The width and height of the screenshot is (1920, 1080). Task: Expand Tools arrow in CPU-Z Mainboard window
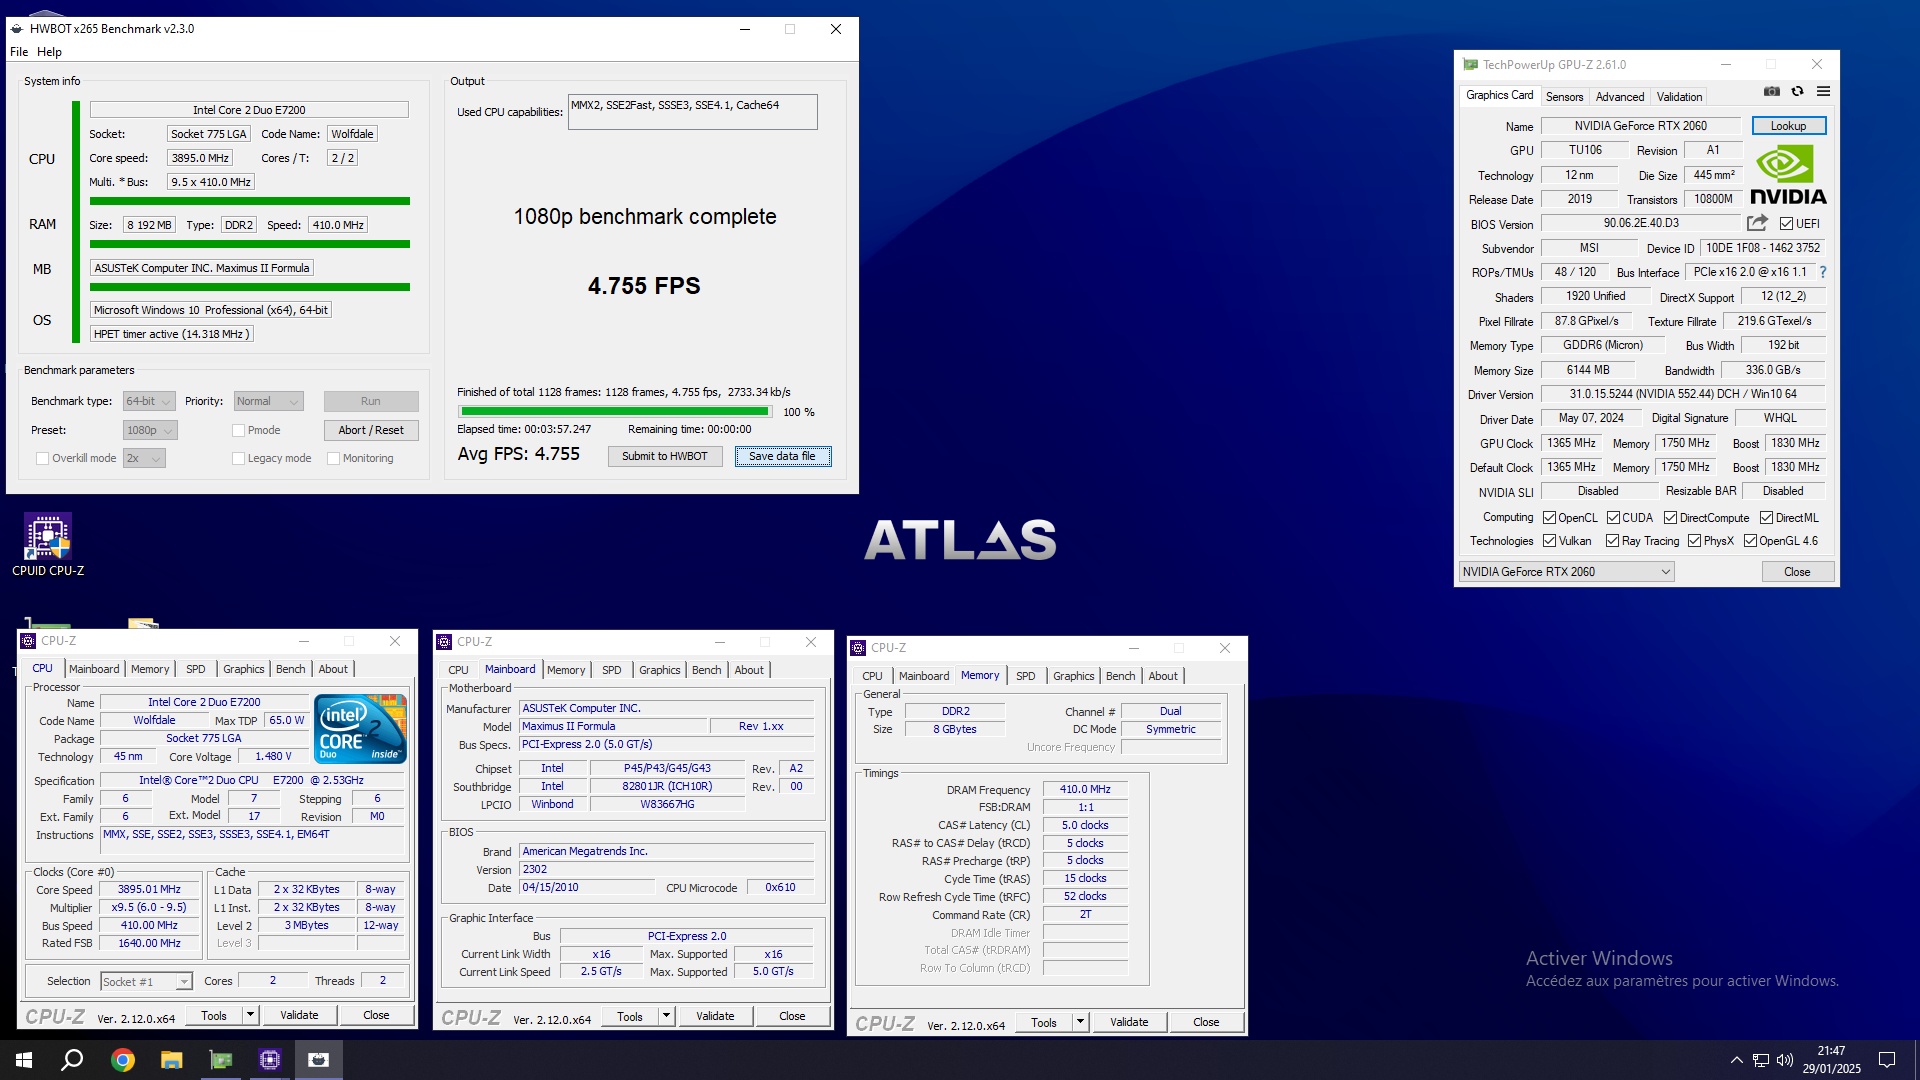[x=666, y=1016]
